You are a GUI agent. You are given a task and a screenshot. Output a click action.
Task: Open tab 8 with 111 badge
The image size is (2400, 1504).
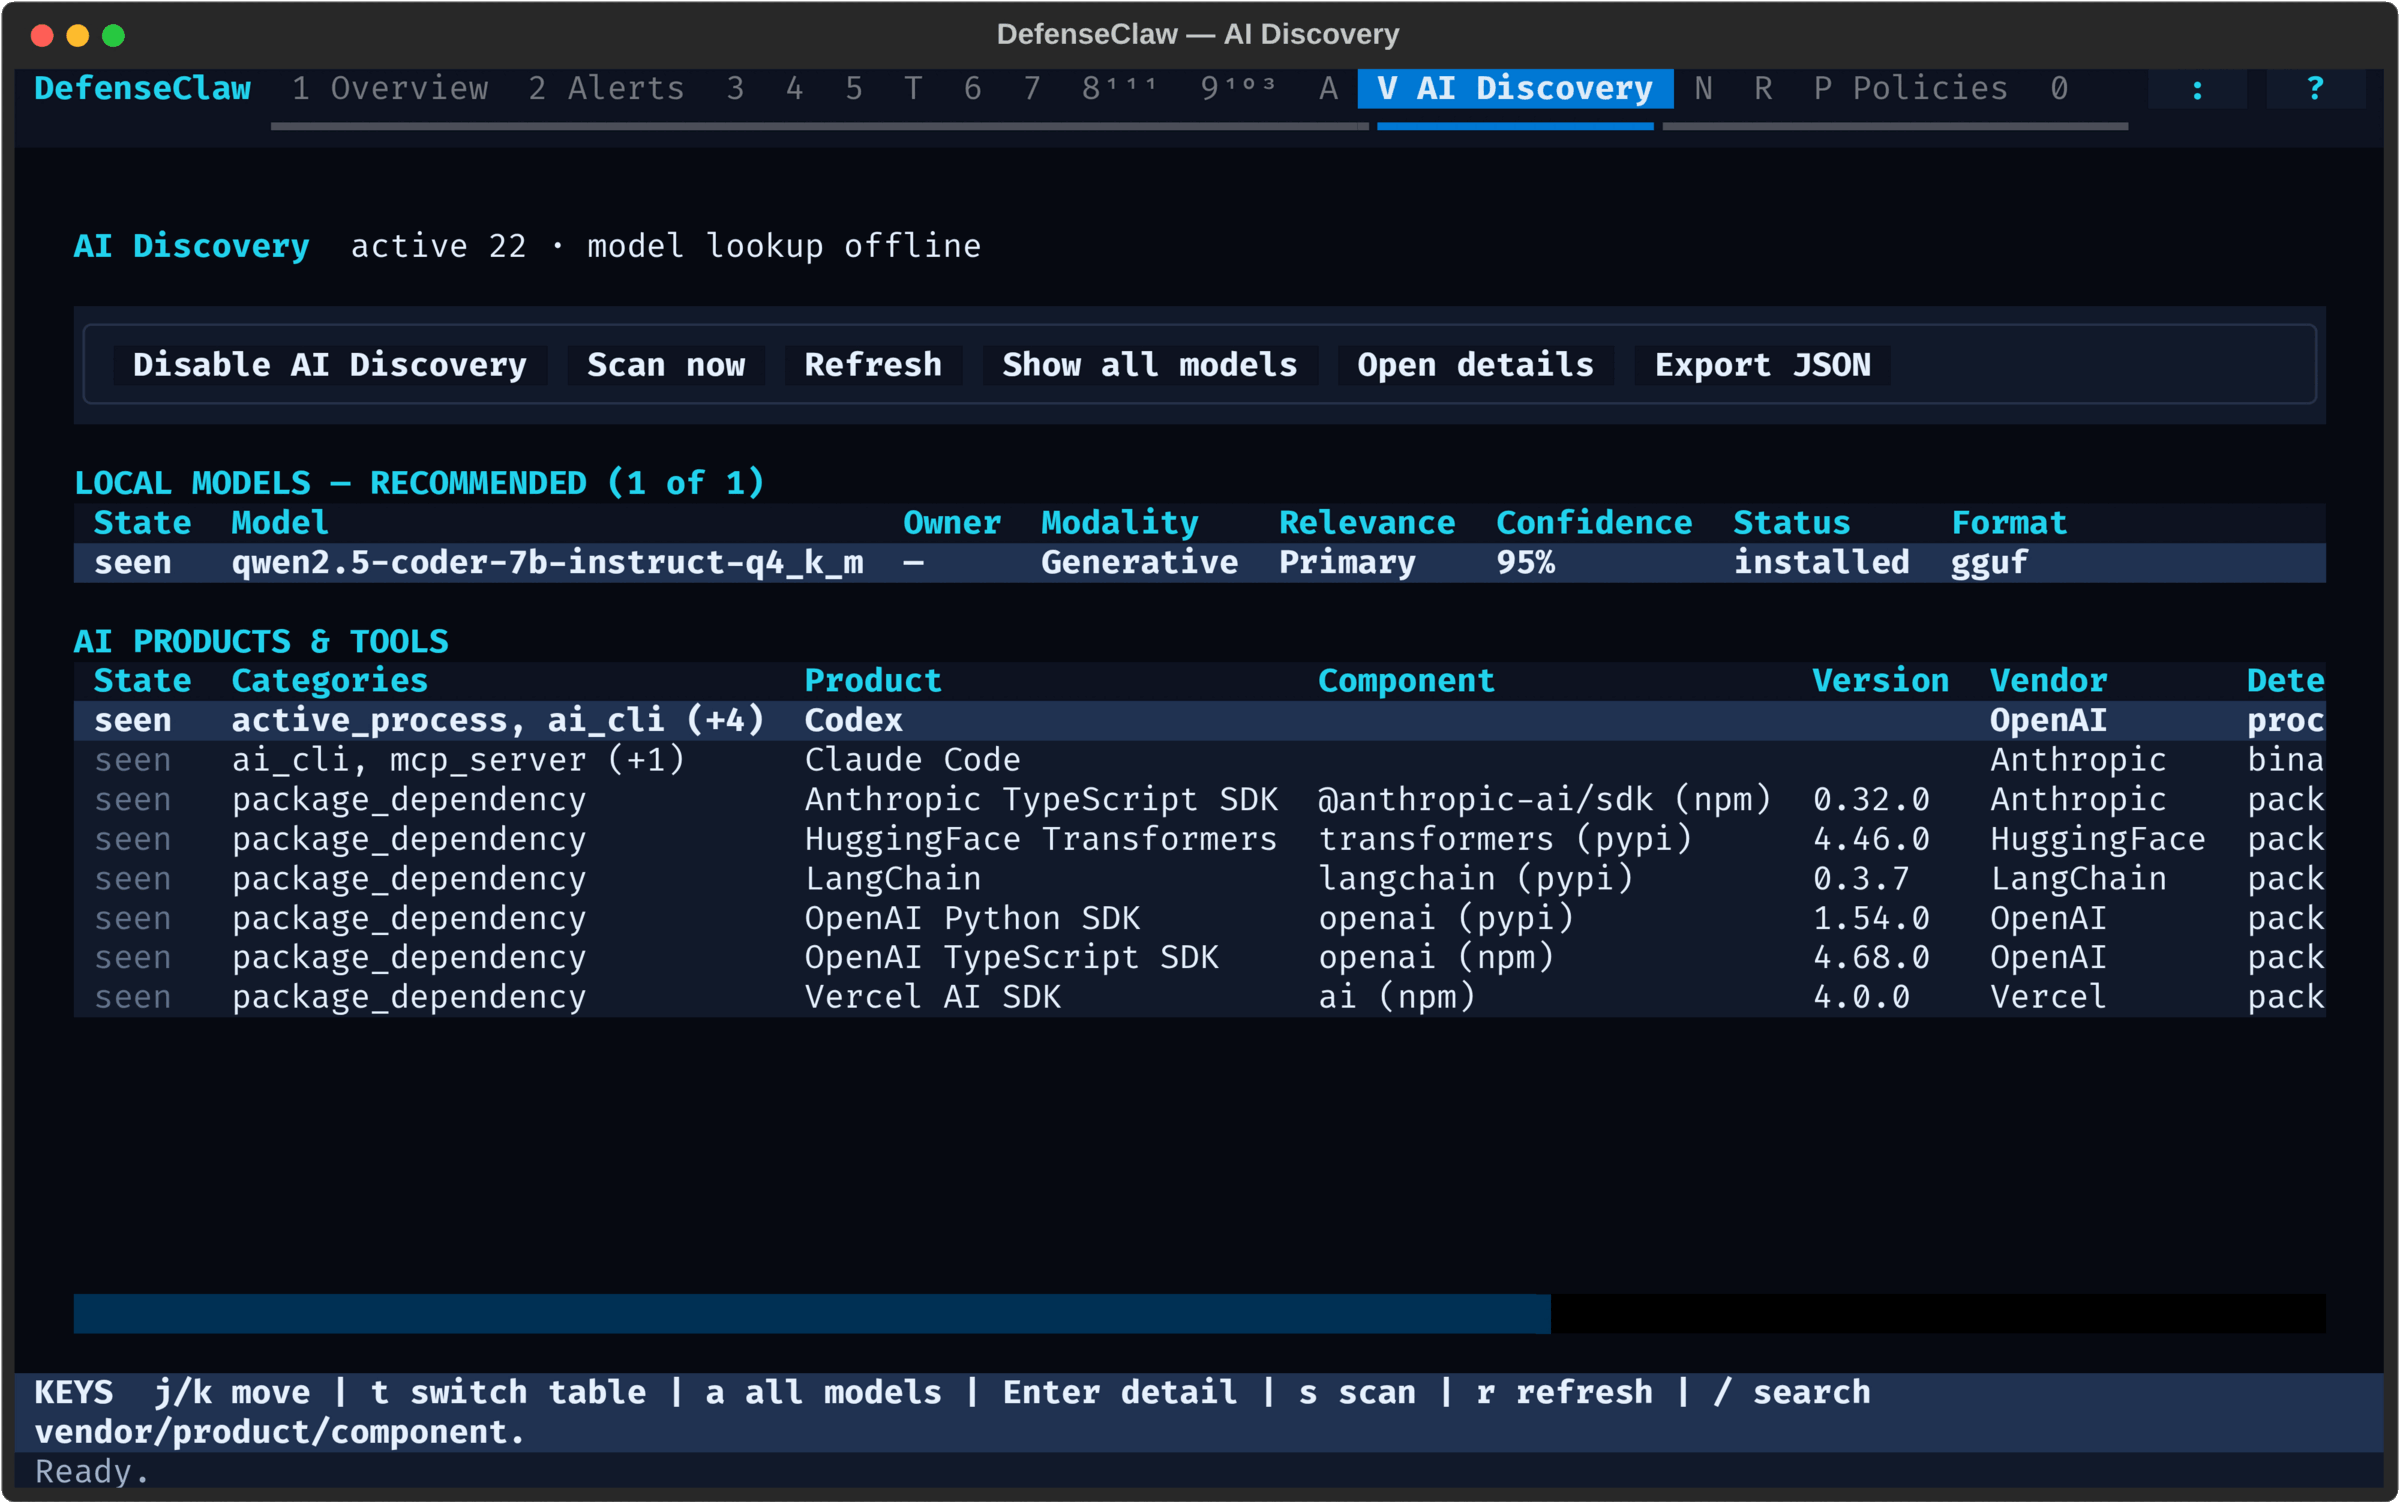[1120, 89]
